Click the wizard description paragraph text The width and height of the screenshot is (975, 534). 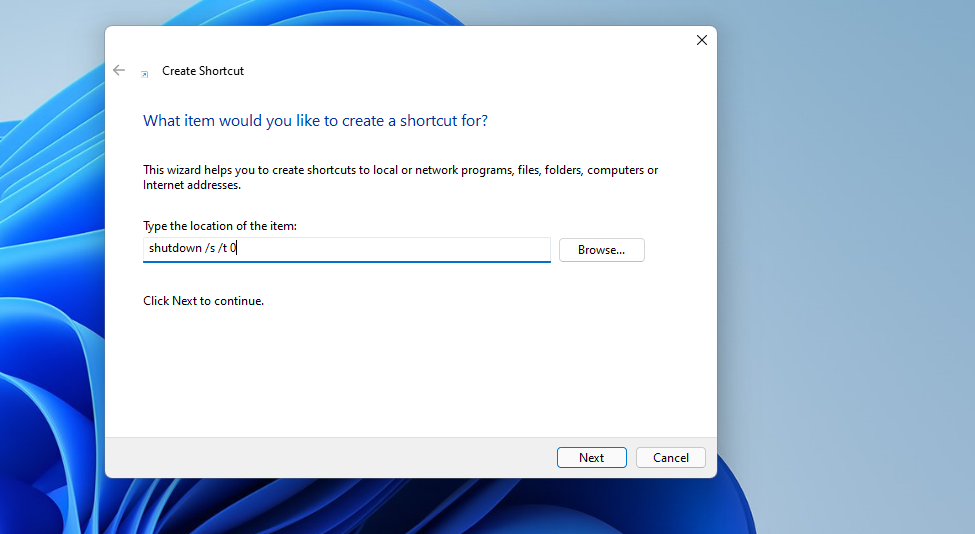(x=400, y=177)
